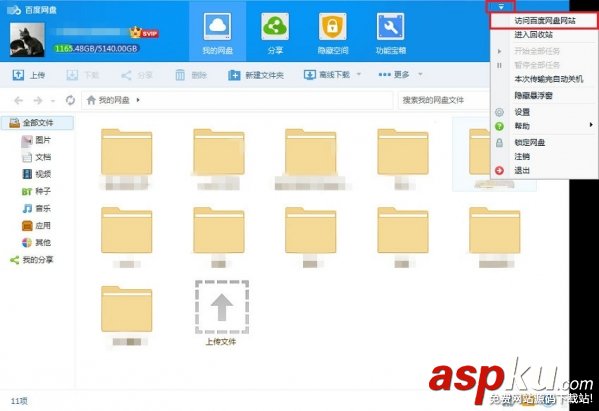Open the main menu dropdown triangle
599x411 pixels.
click(501, 6)
